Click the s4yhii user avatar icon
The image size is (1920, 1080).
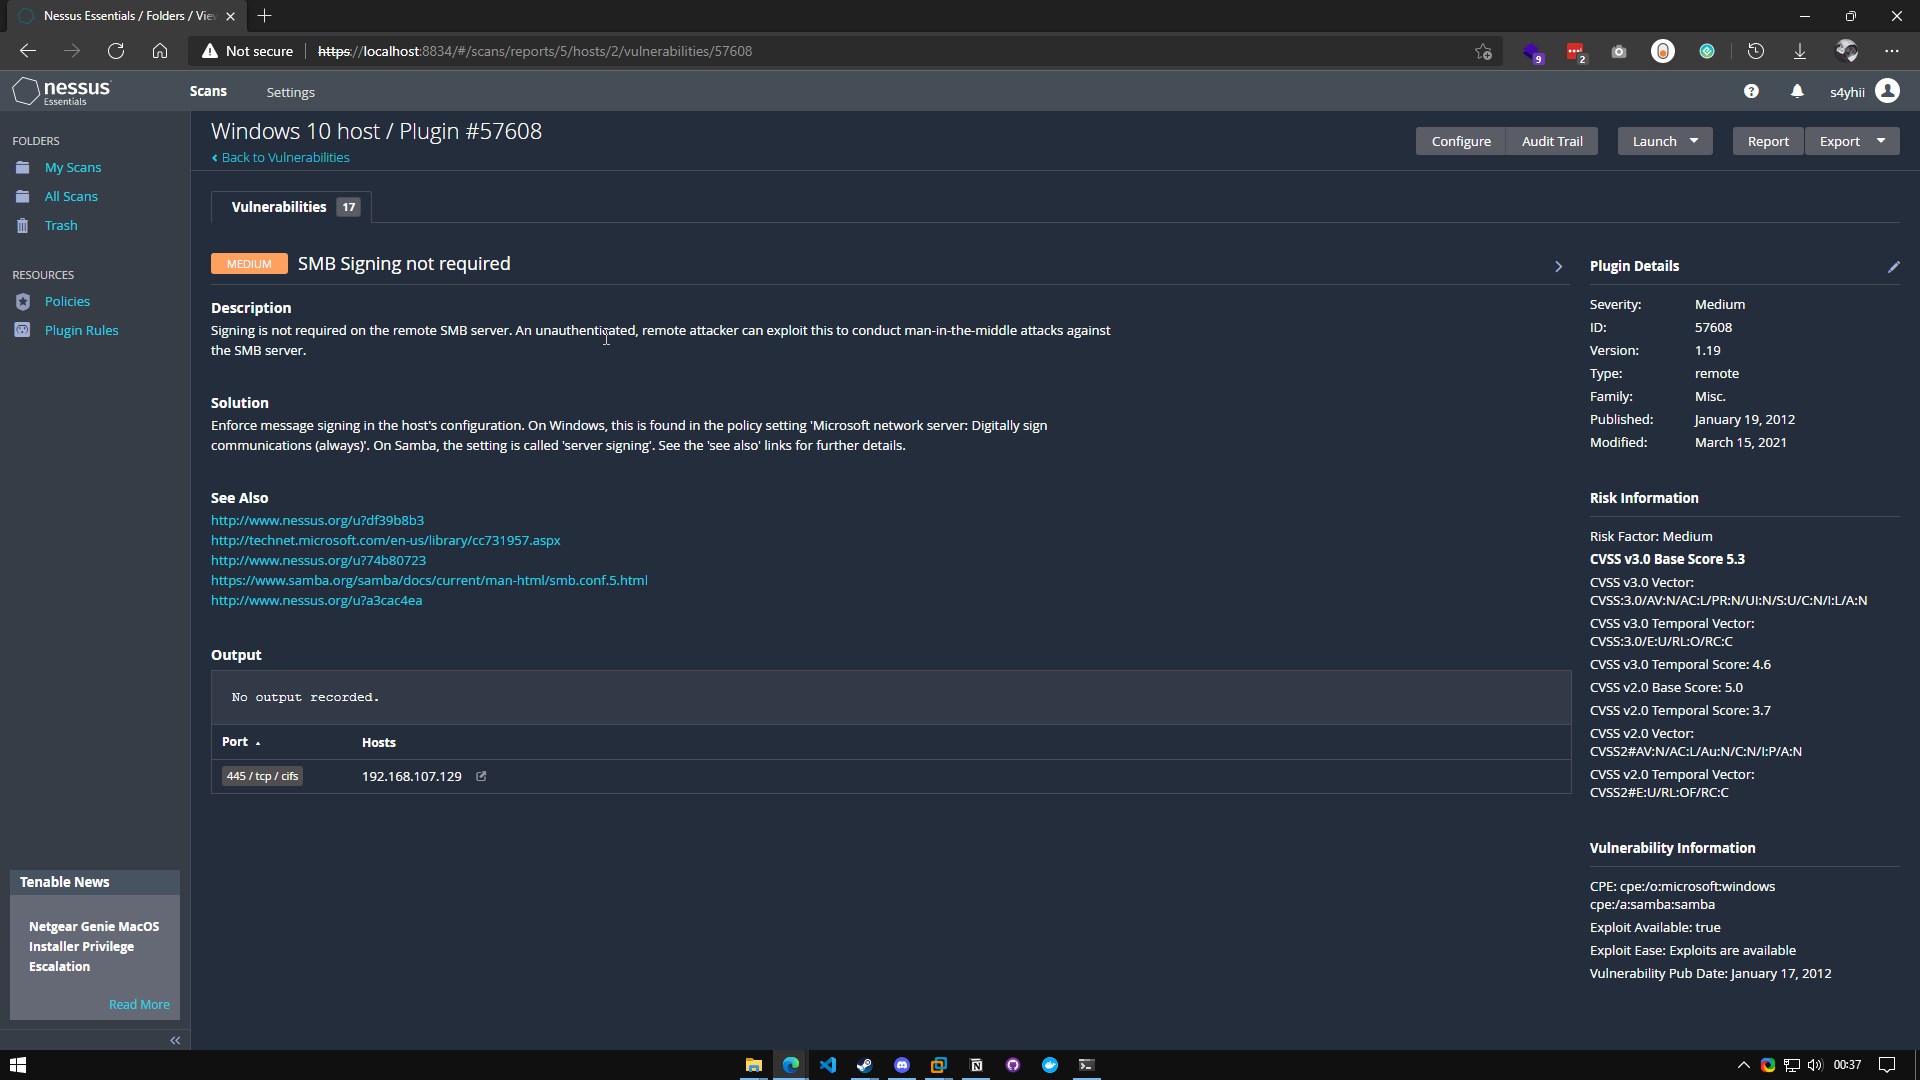point(1887,91)
